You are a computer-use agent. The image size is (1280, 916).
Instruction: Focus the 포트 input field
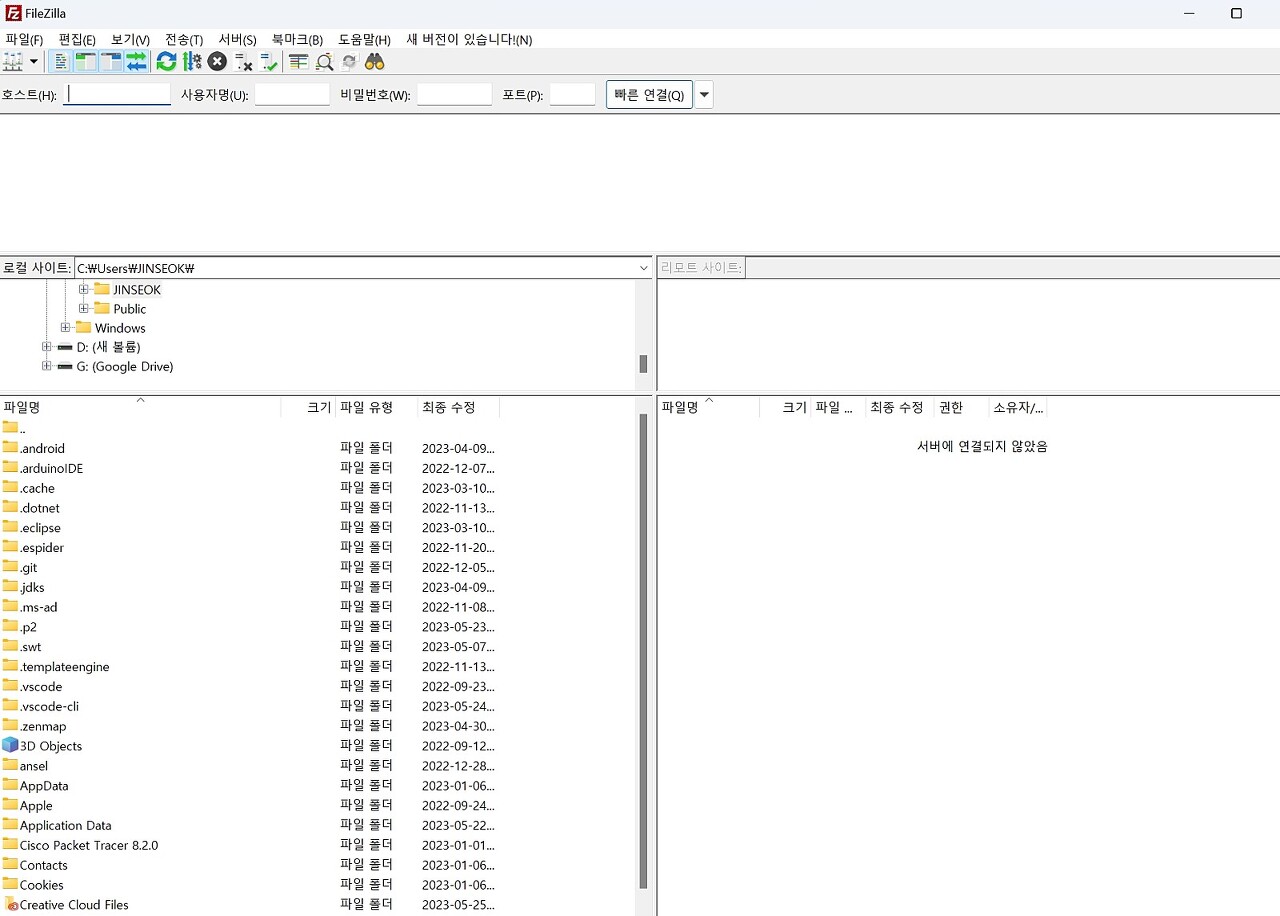pyautogui.click(x=572, y=95)
